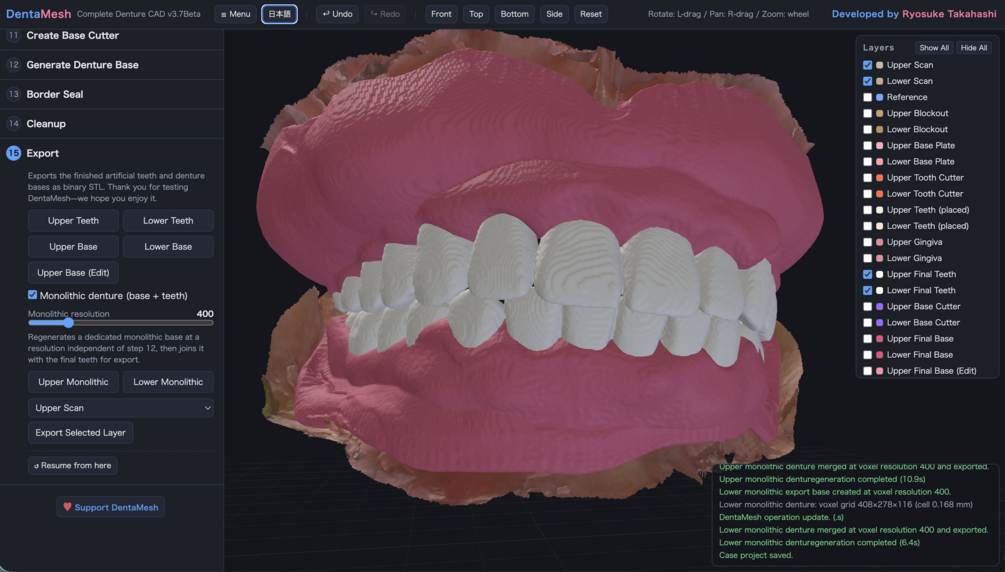Click the Ryosuke Takahashi developer credit

pos(949,14)
